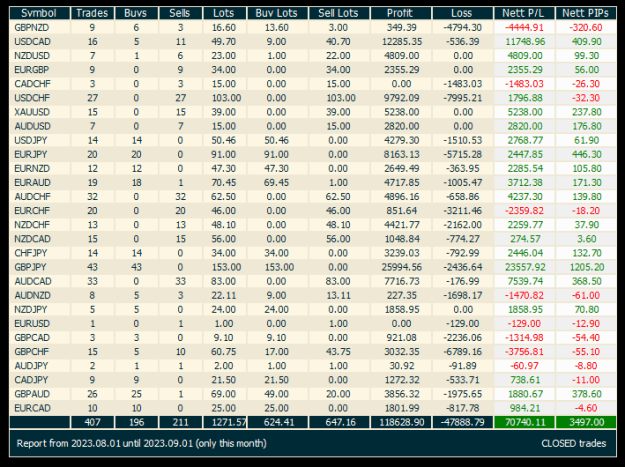Image resolution: width=625 pixels, height=467 pixels.
Task: Click total sells value 211
Action: pyautogui.click(x=180, y=422)
